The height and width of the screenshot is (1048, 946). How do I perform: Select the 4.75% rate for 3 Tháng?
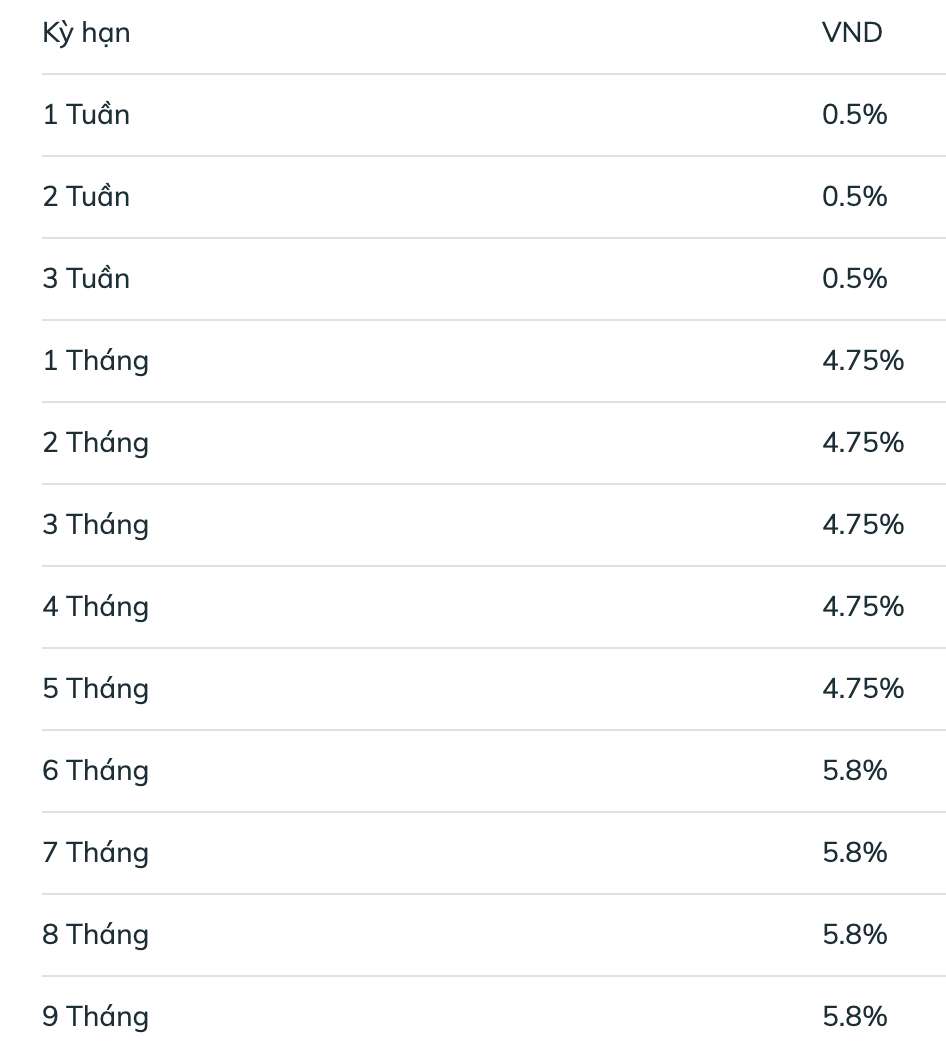(862, 525)
